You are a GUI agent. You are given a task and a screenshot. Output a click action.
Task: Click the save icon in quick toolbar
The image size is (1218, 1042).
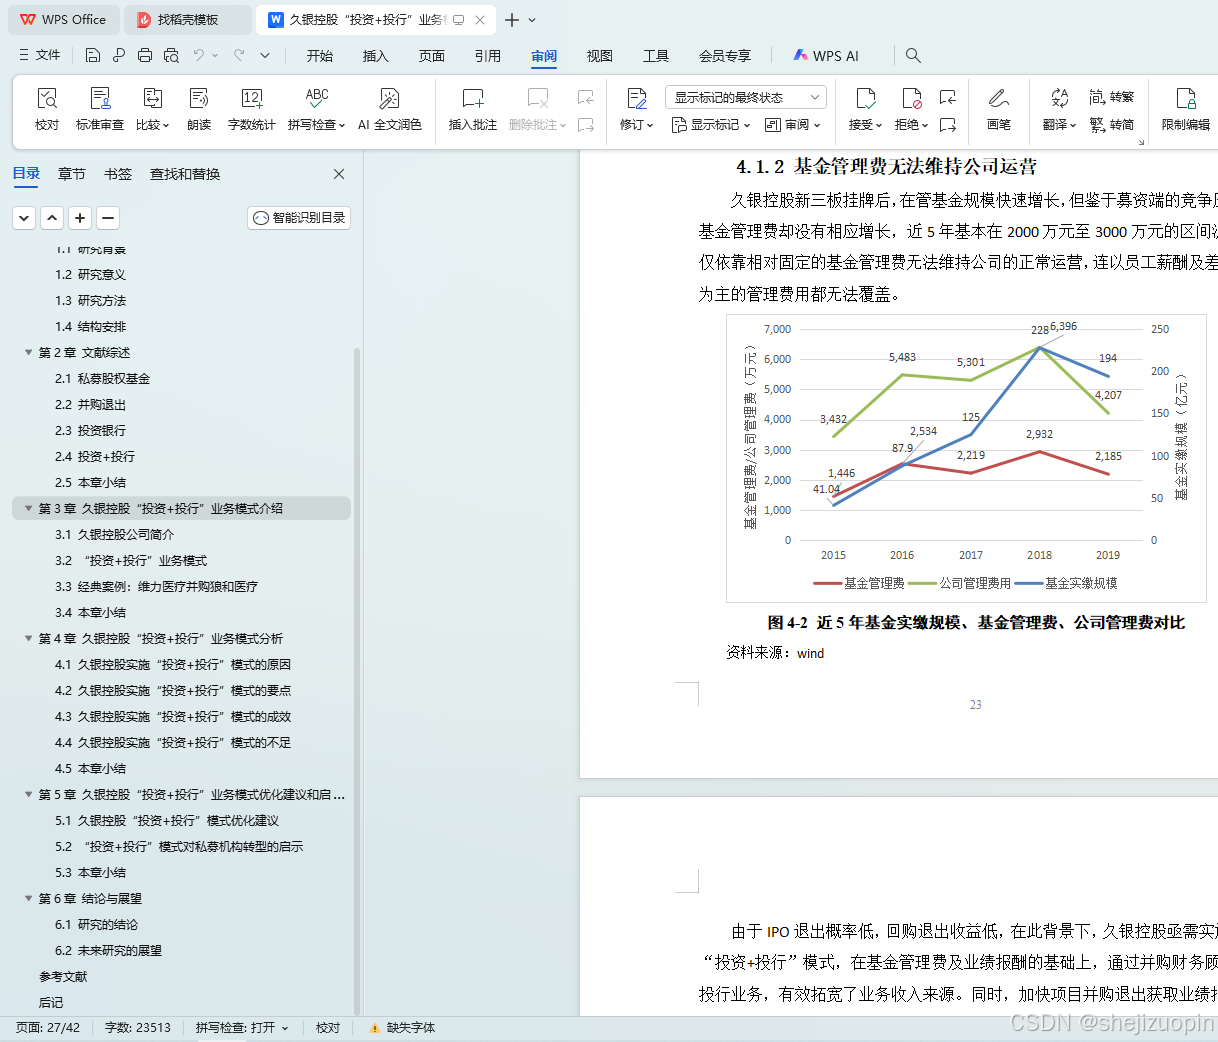93,56
